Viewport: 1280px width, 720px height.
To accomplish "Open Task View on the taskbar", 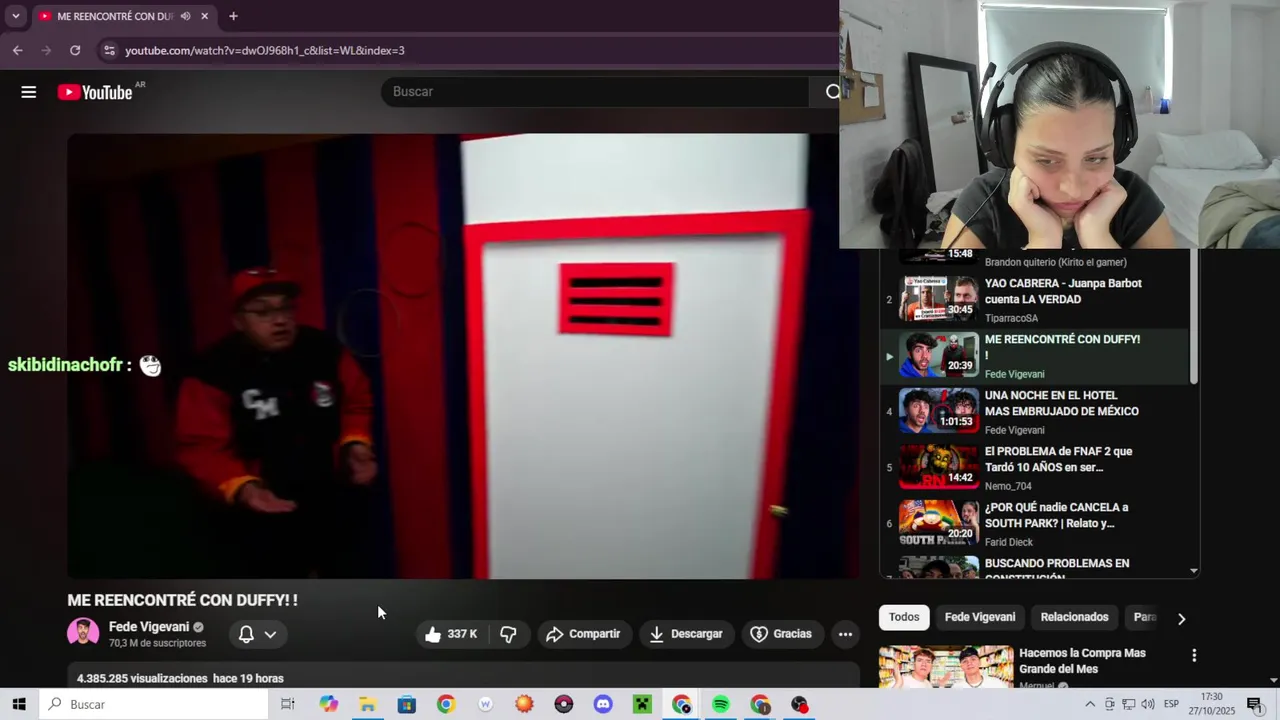I will (x=288, y=704).
